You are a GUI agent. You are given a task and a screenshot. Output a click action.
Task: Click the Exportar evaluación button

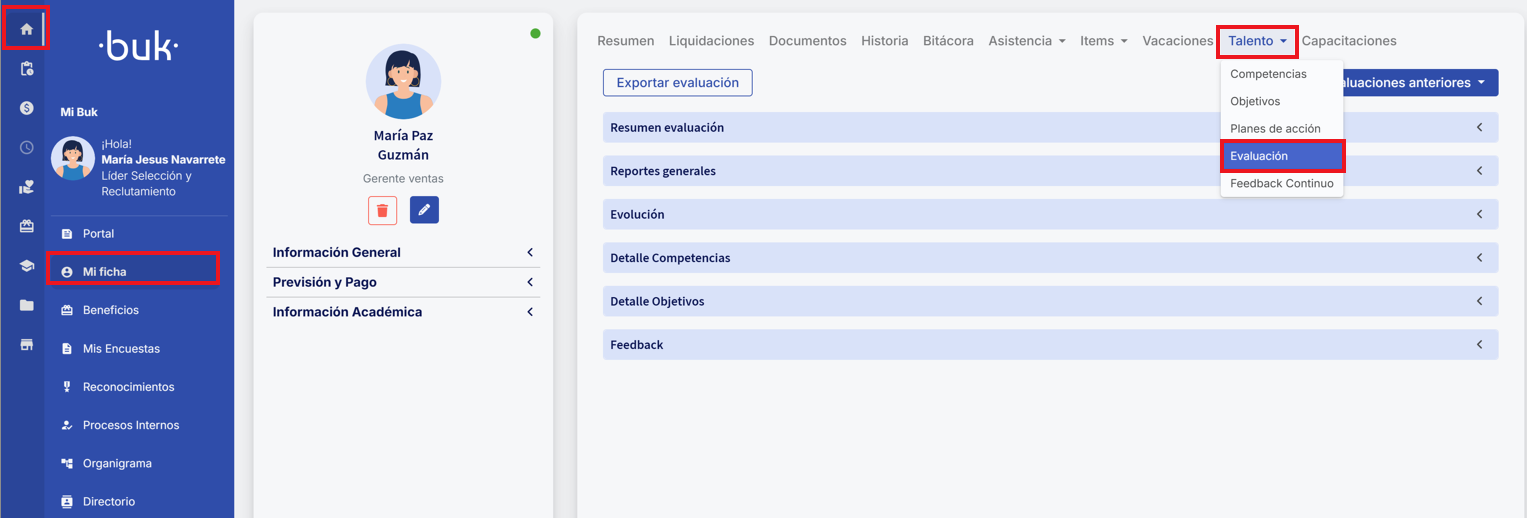click(x=677, y=83)
